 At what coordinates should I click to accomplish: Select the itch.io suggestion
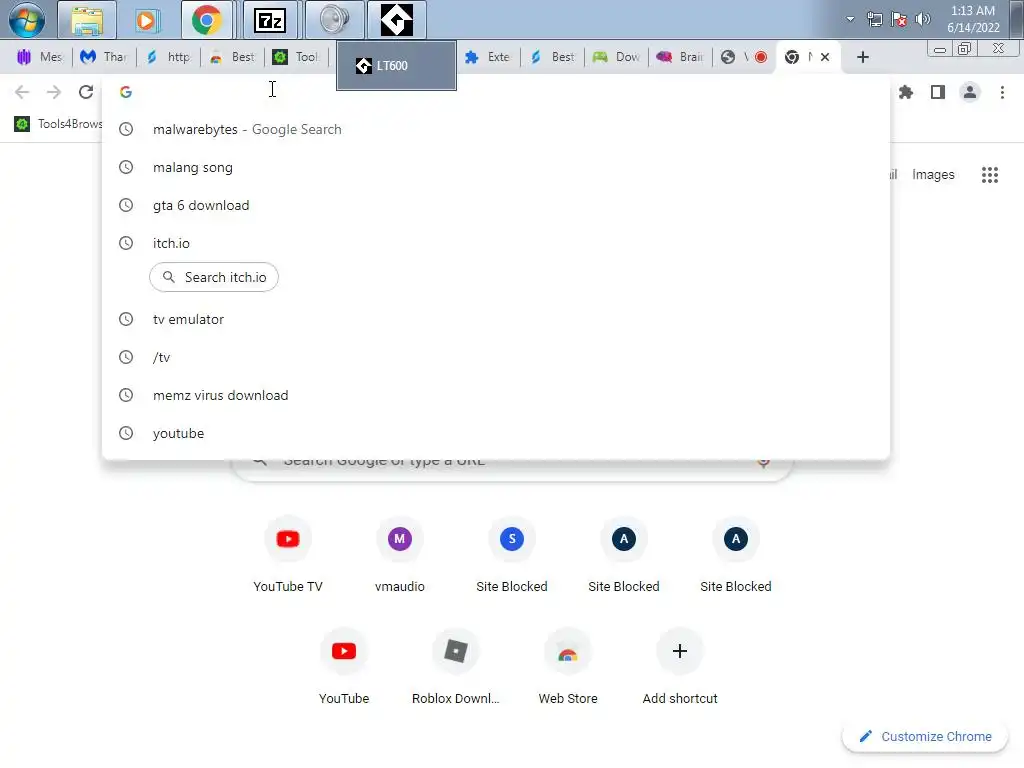(496, 243)
